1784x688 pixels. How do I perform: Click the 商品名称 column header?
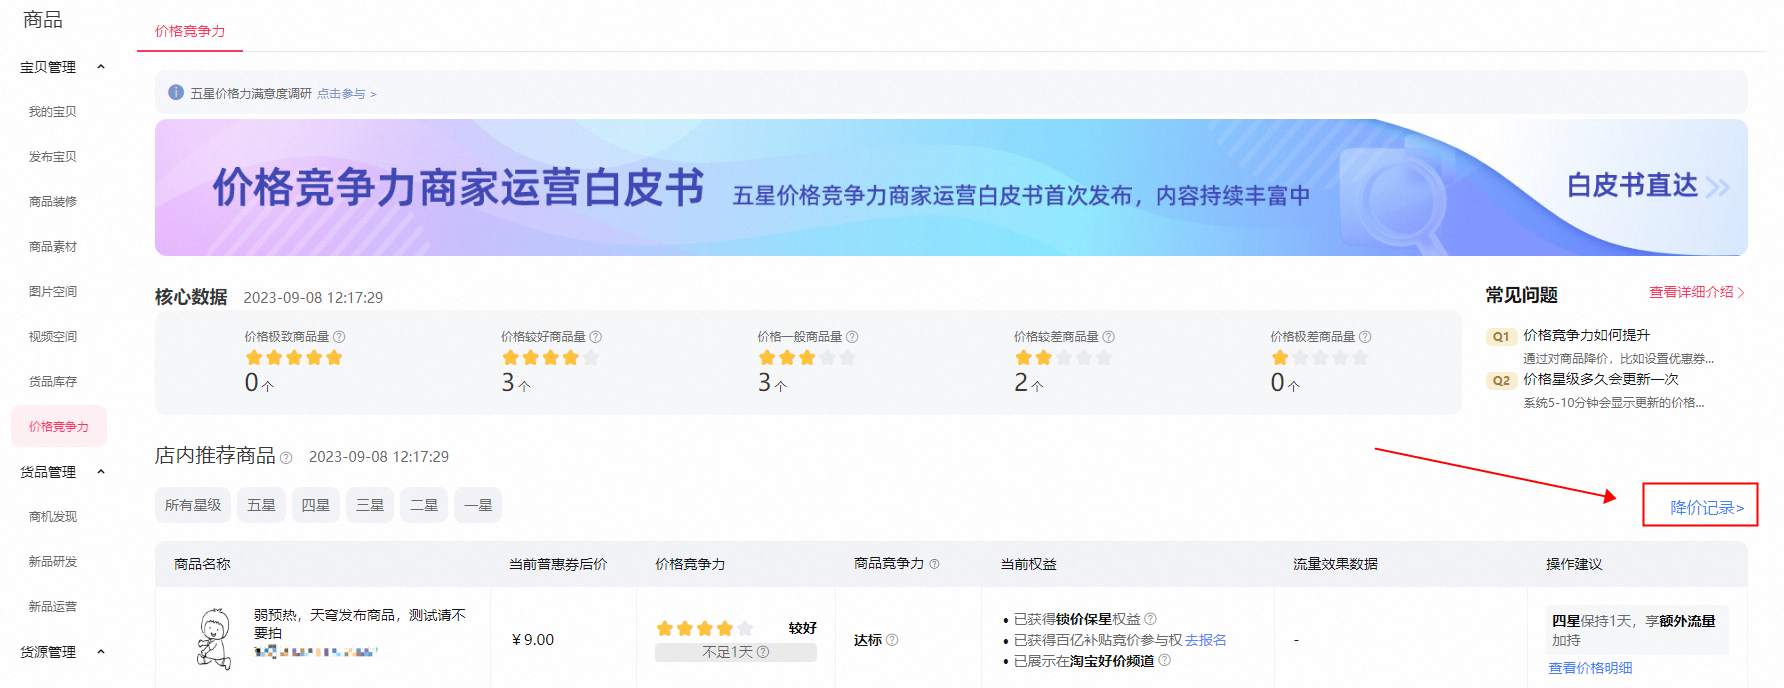(x=202, y=564)
